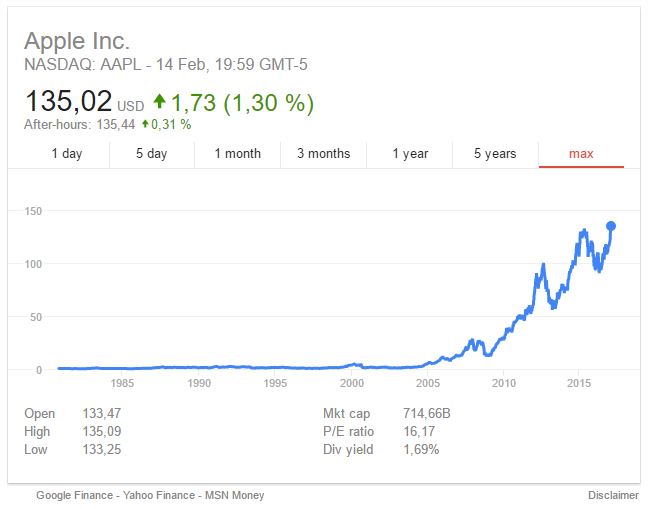Viewport: 651px width, 509px height.
Task: Select the 1 day range tab
Action: (67, 153)
